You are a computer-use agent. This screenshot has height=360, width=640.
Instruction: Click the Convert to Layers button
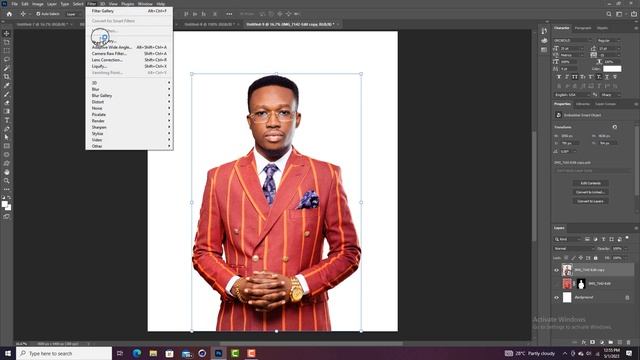[x=591, y=201]
